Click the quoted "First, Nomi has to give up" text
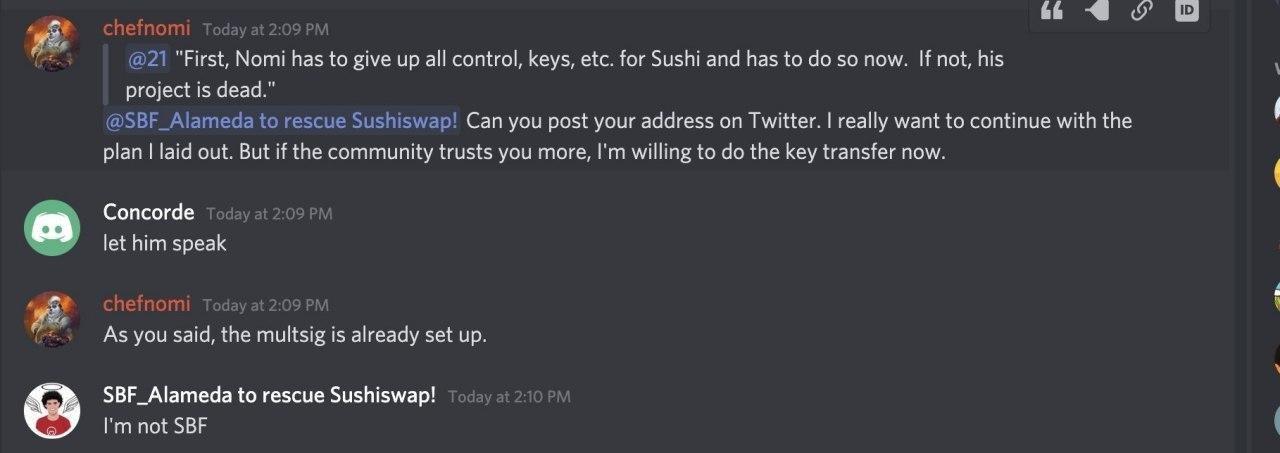The image size is (1280, 453). pyautogui.click(x=565, y=74)
